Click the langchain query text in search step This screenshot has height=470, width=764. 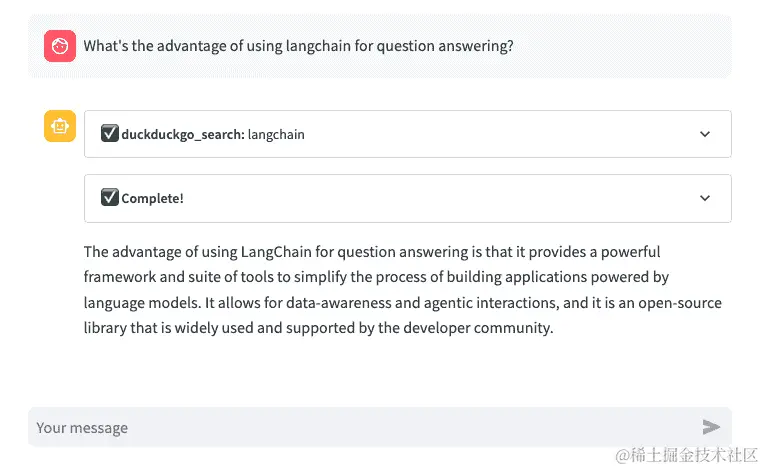coord(276,134)
